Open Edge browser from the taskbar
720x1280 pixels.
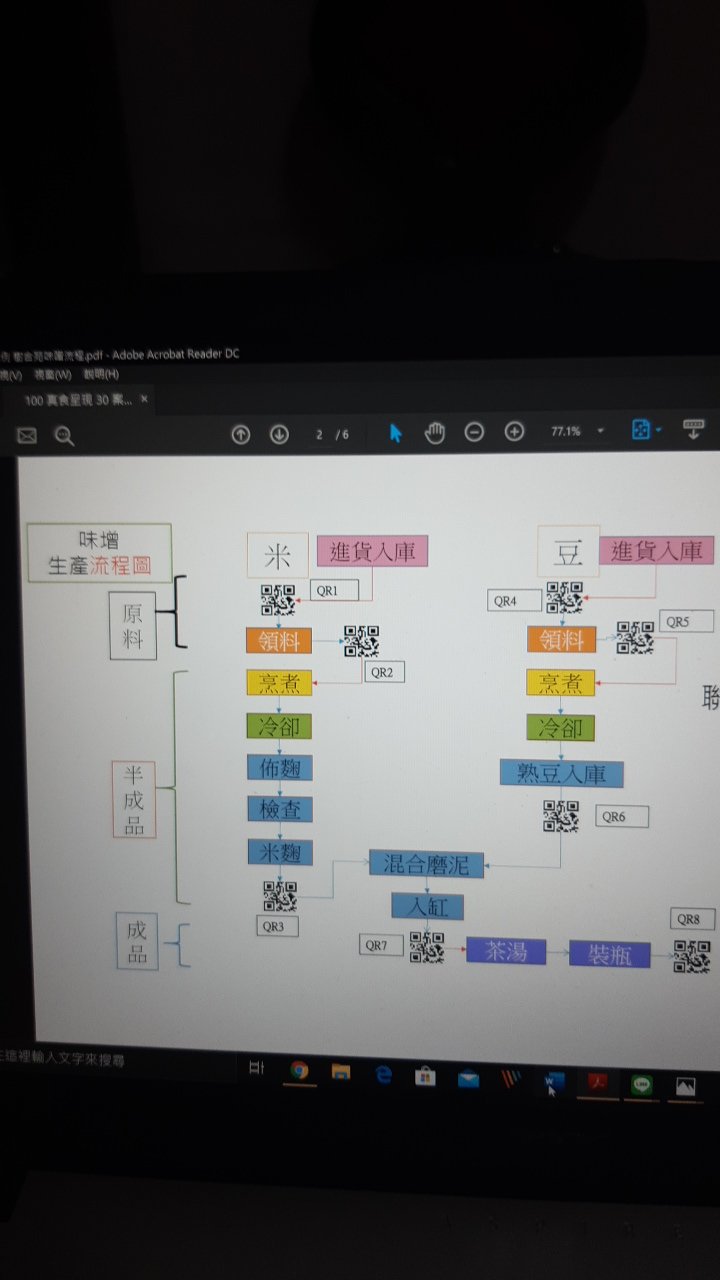click(x=383, y=1075)
